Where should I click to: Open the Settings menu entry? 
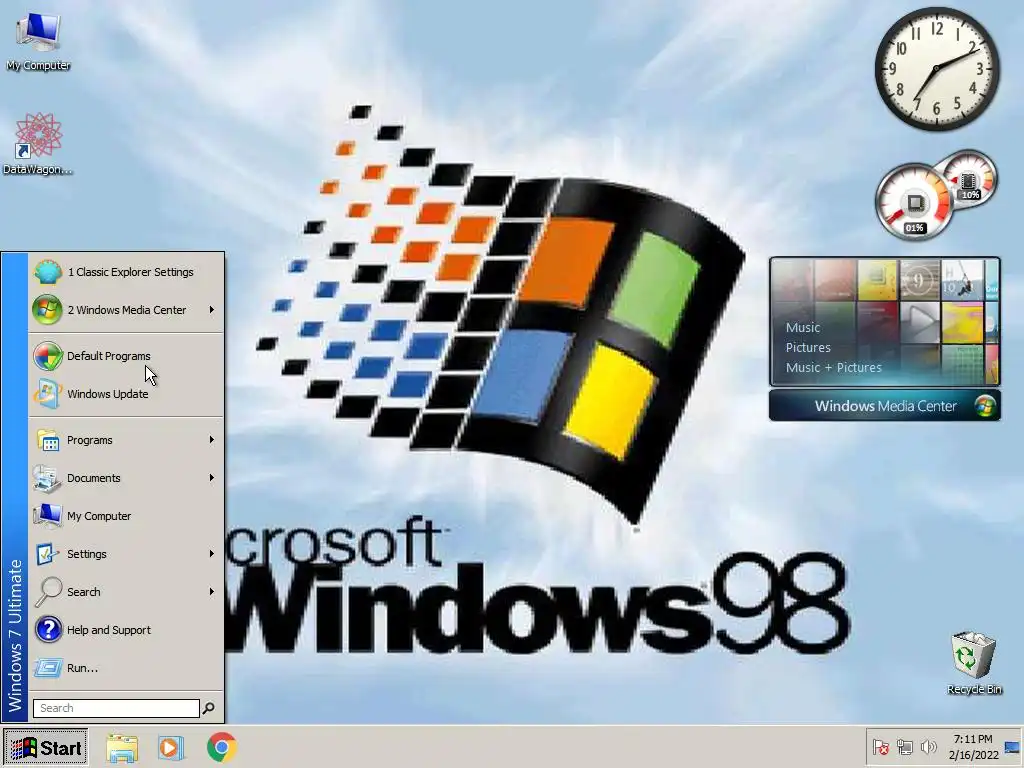[x=125, y=554]
